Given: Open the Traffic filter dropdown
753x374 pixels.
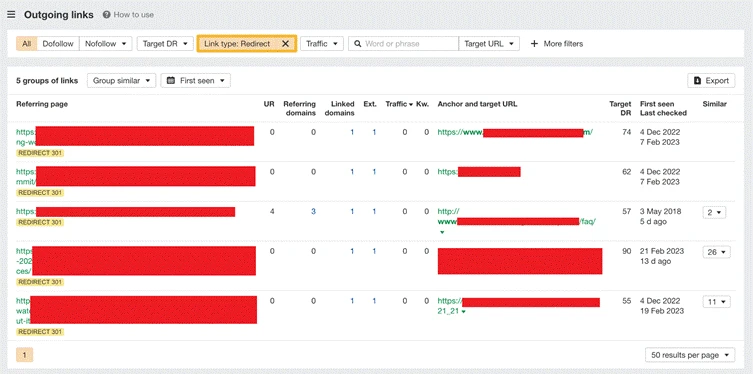Looking at the screenshot, I should click(322, 44).
